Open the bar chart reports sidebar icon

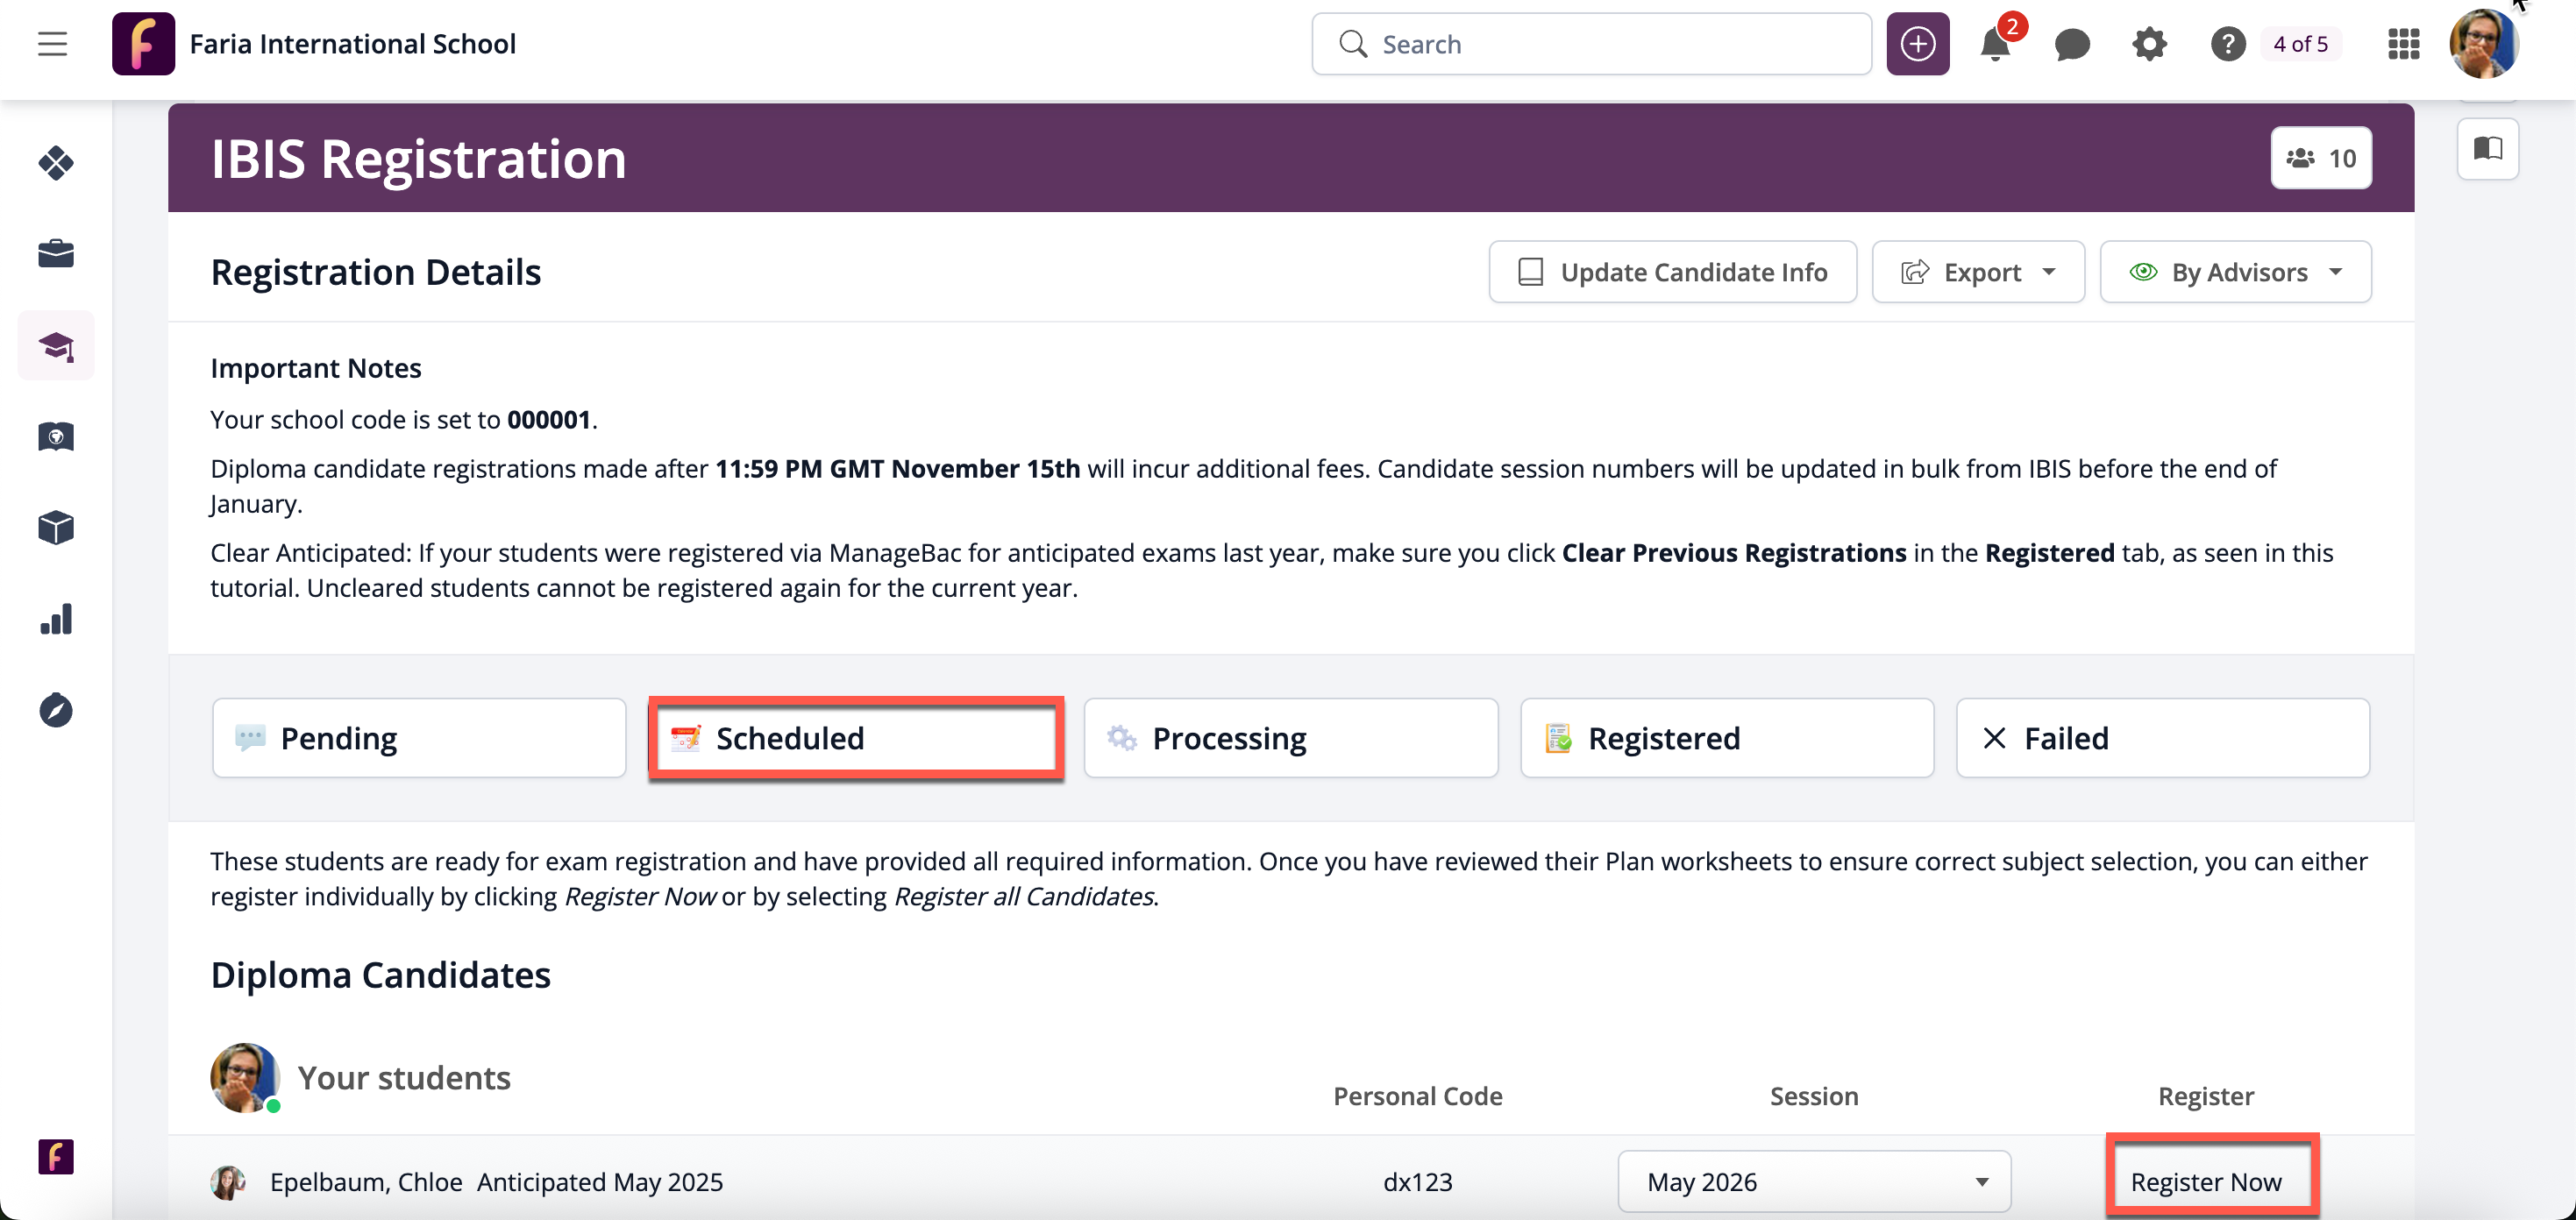click(56, 619)
